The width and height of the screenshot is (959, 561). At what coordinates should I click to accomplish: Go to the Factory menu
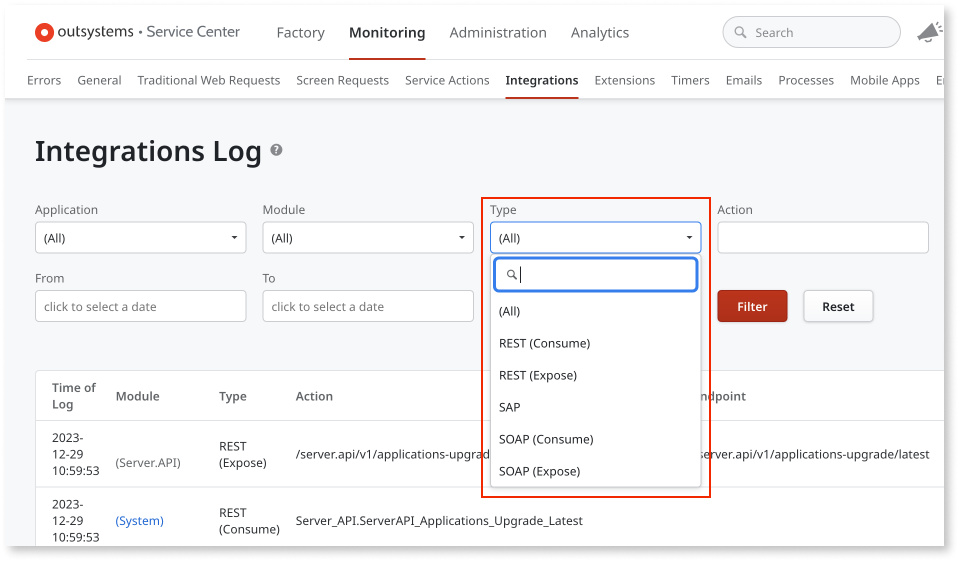tap(300, 32)
